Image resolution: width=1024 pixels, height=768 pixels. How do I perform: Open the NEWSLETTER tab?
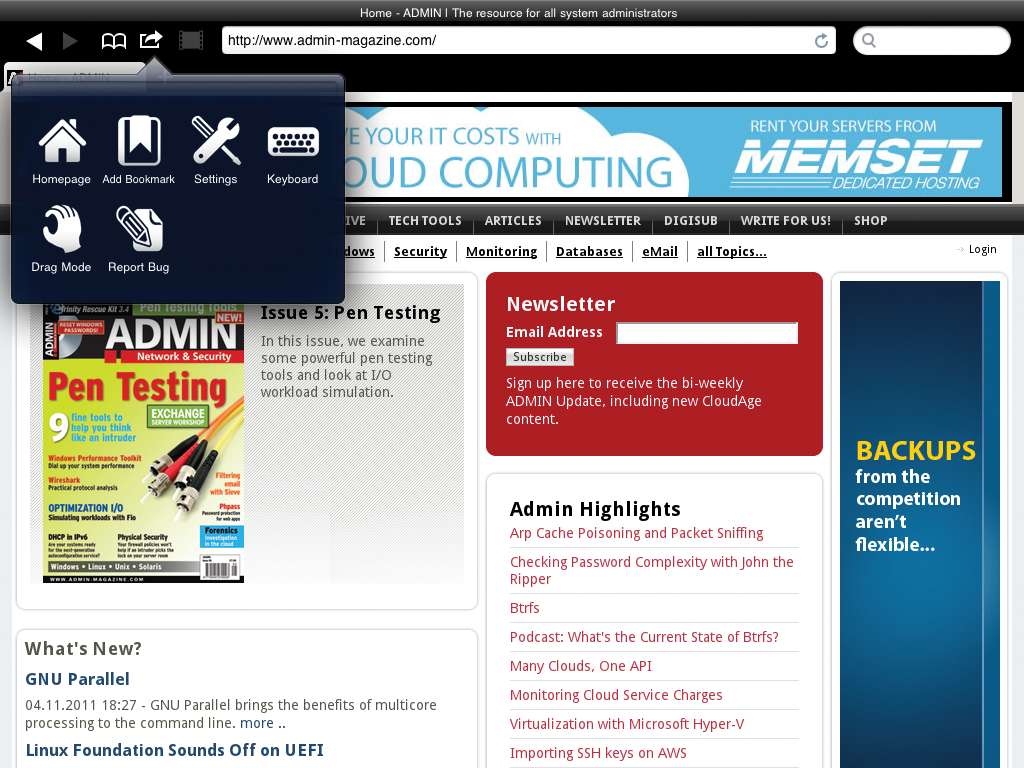click(603, 221)
